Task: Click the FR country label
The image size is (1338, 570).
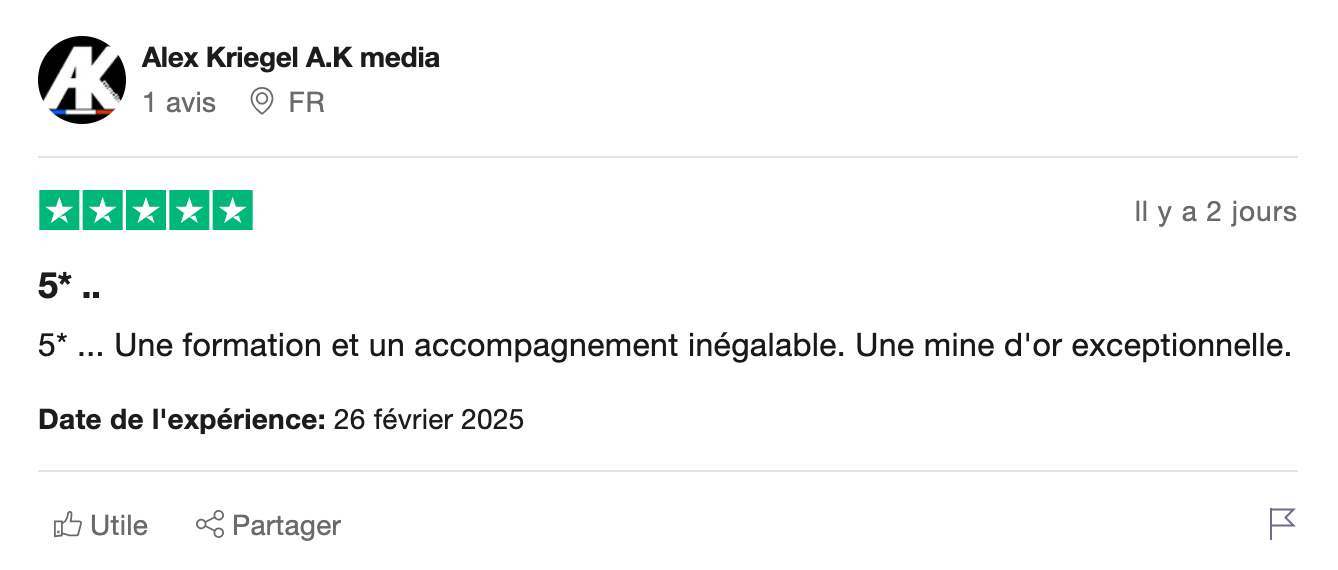Action: 306,102
